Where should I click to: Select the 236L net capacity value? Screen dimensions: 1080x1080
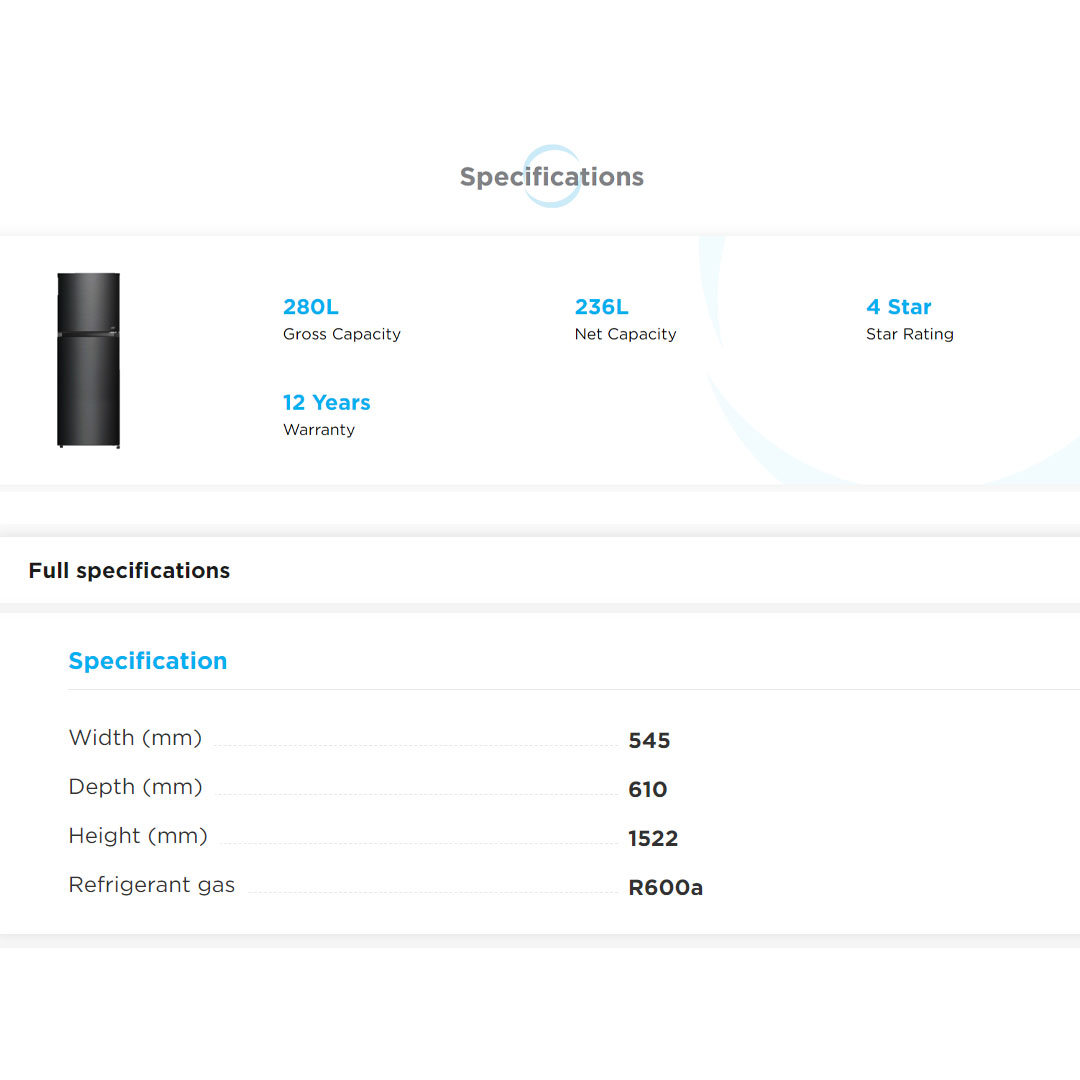click(x=601, y=307)
